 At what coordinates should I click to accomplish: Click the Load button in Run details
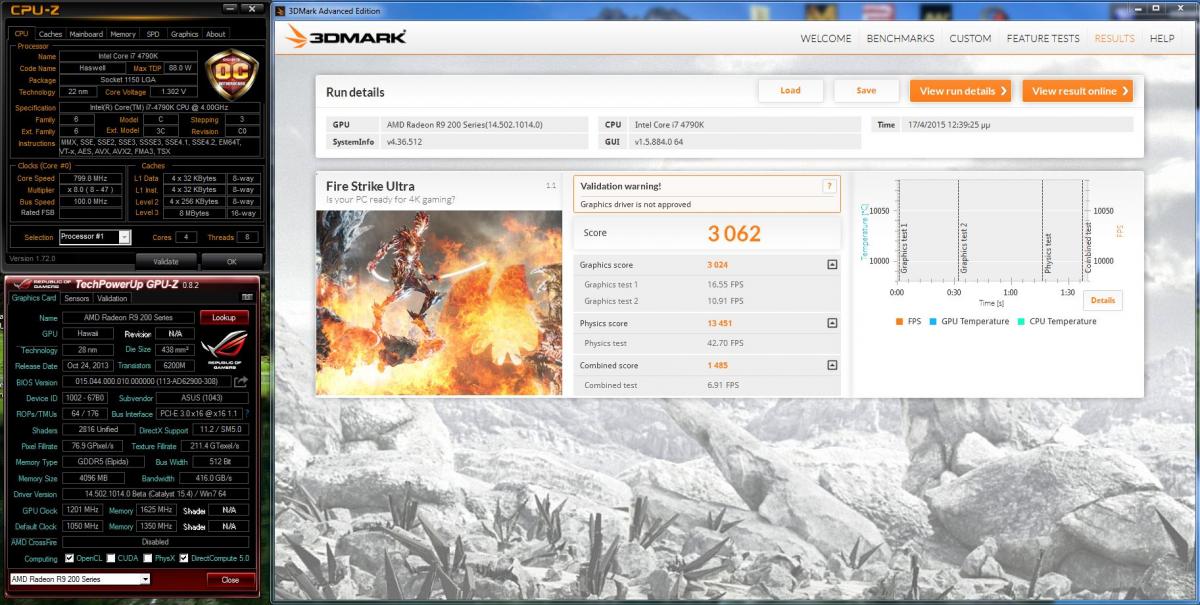(790, 90)
